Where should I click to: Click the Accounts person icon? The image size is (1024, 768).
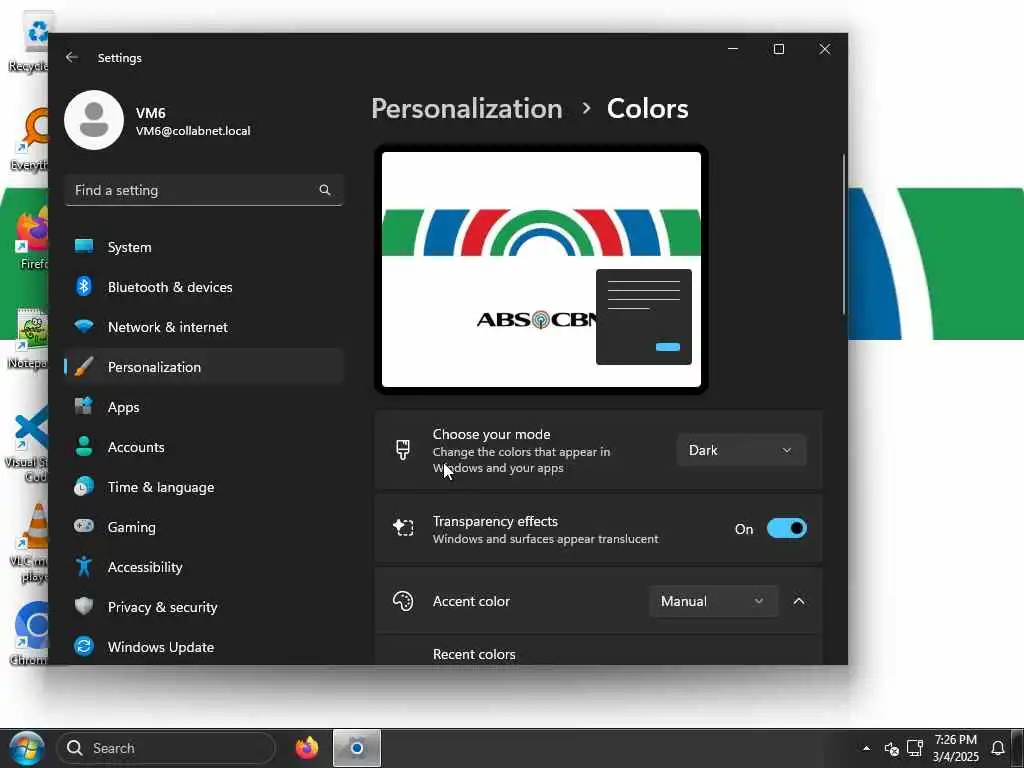(x=84, y=446)
